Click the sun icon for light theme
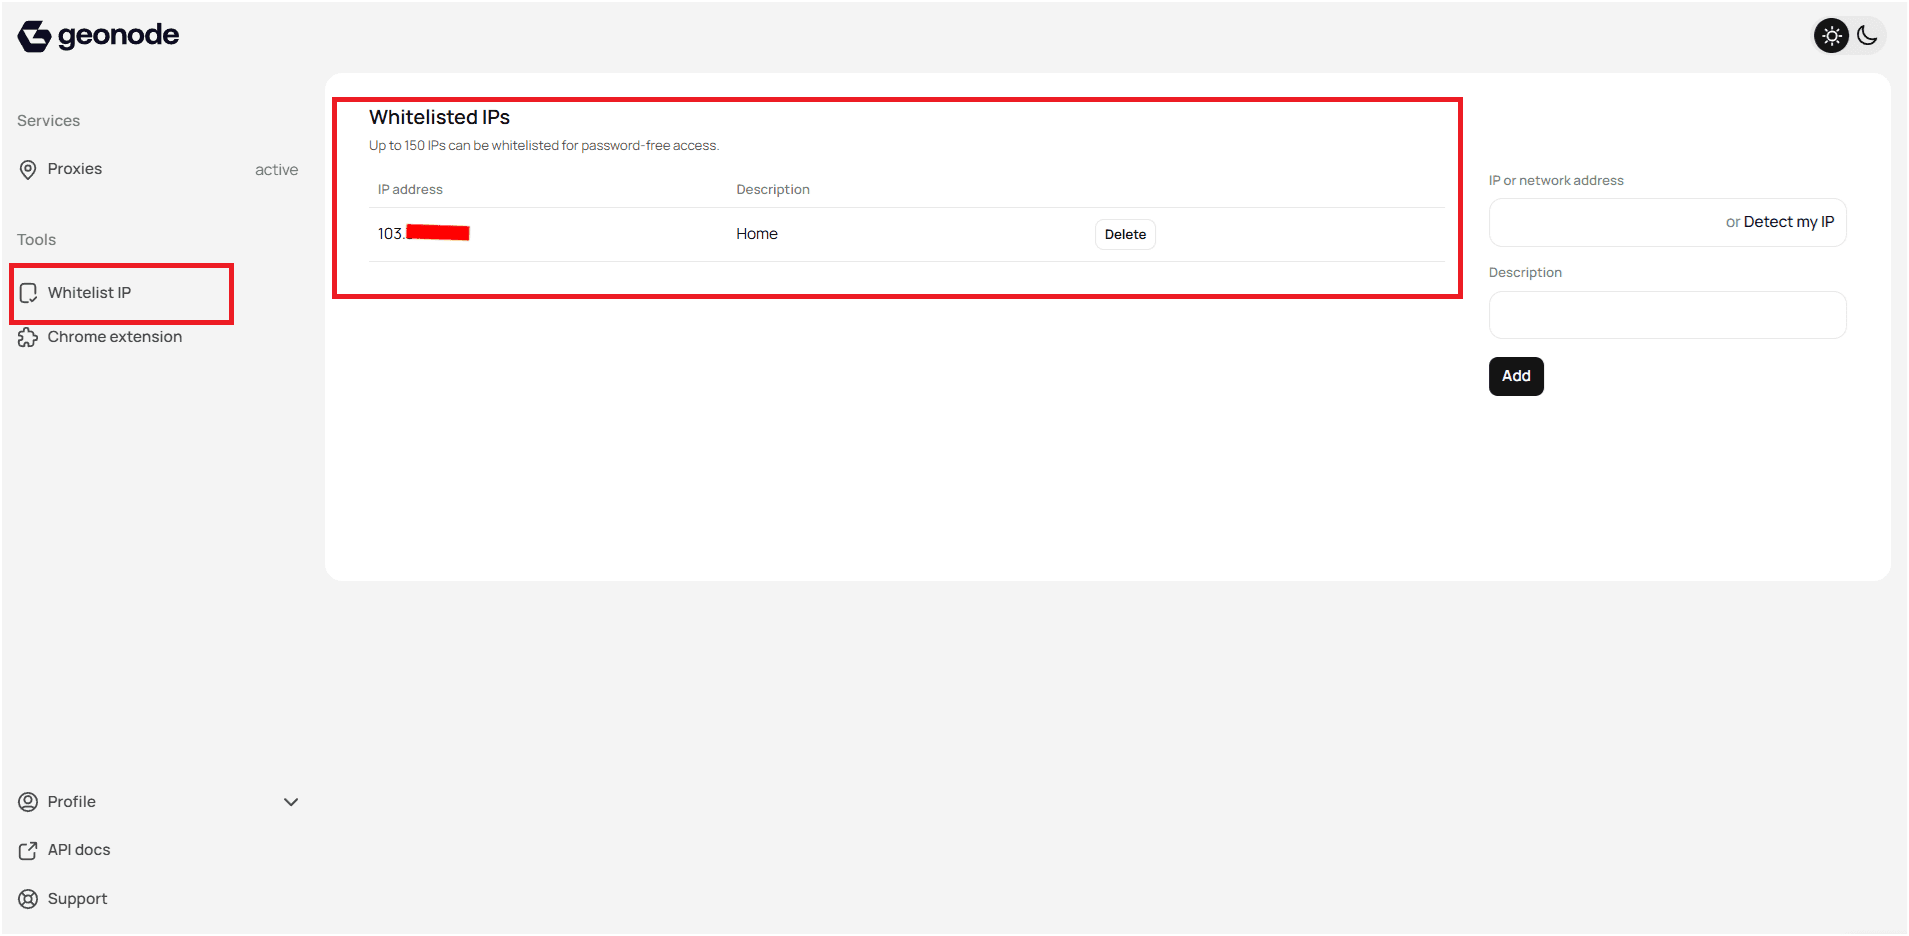Screen dimensions: 1909x936 pyautogui.click(x=1831, y=35)
